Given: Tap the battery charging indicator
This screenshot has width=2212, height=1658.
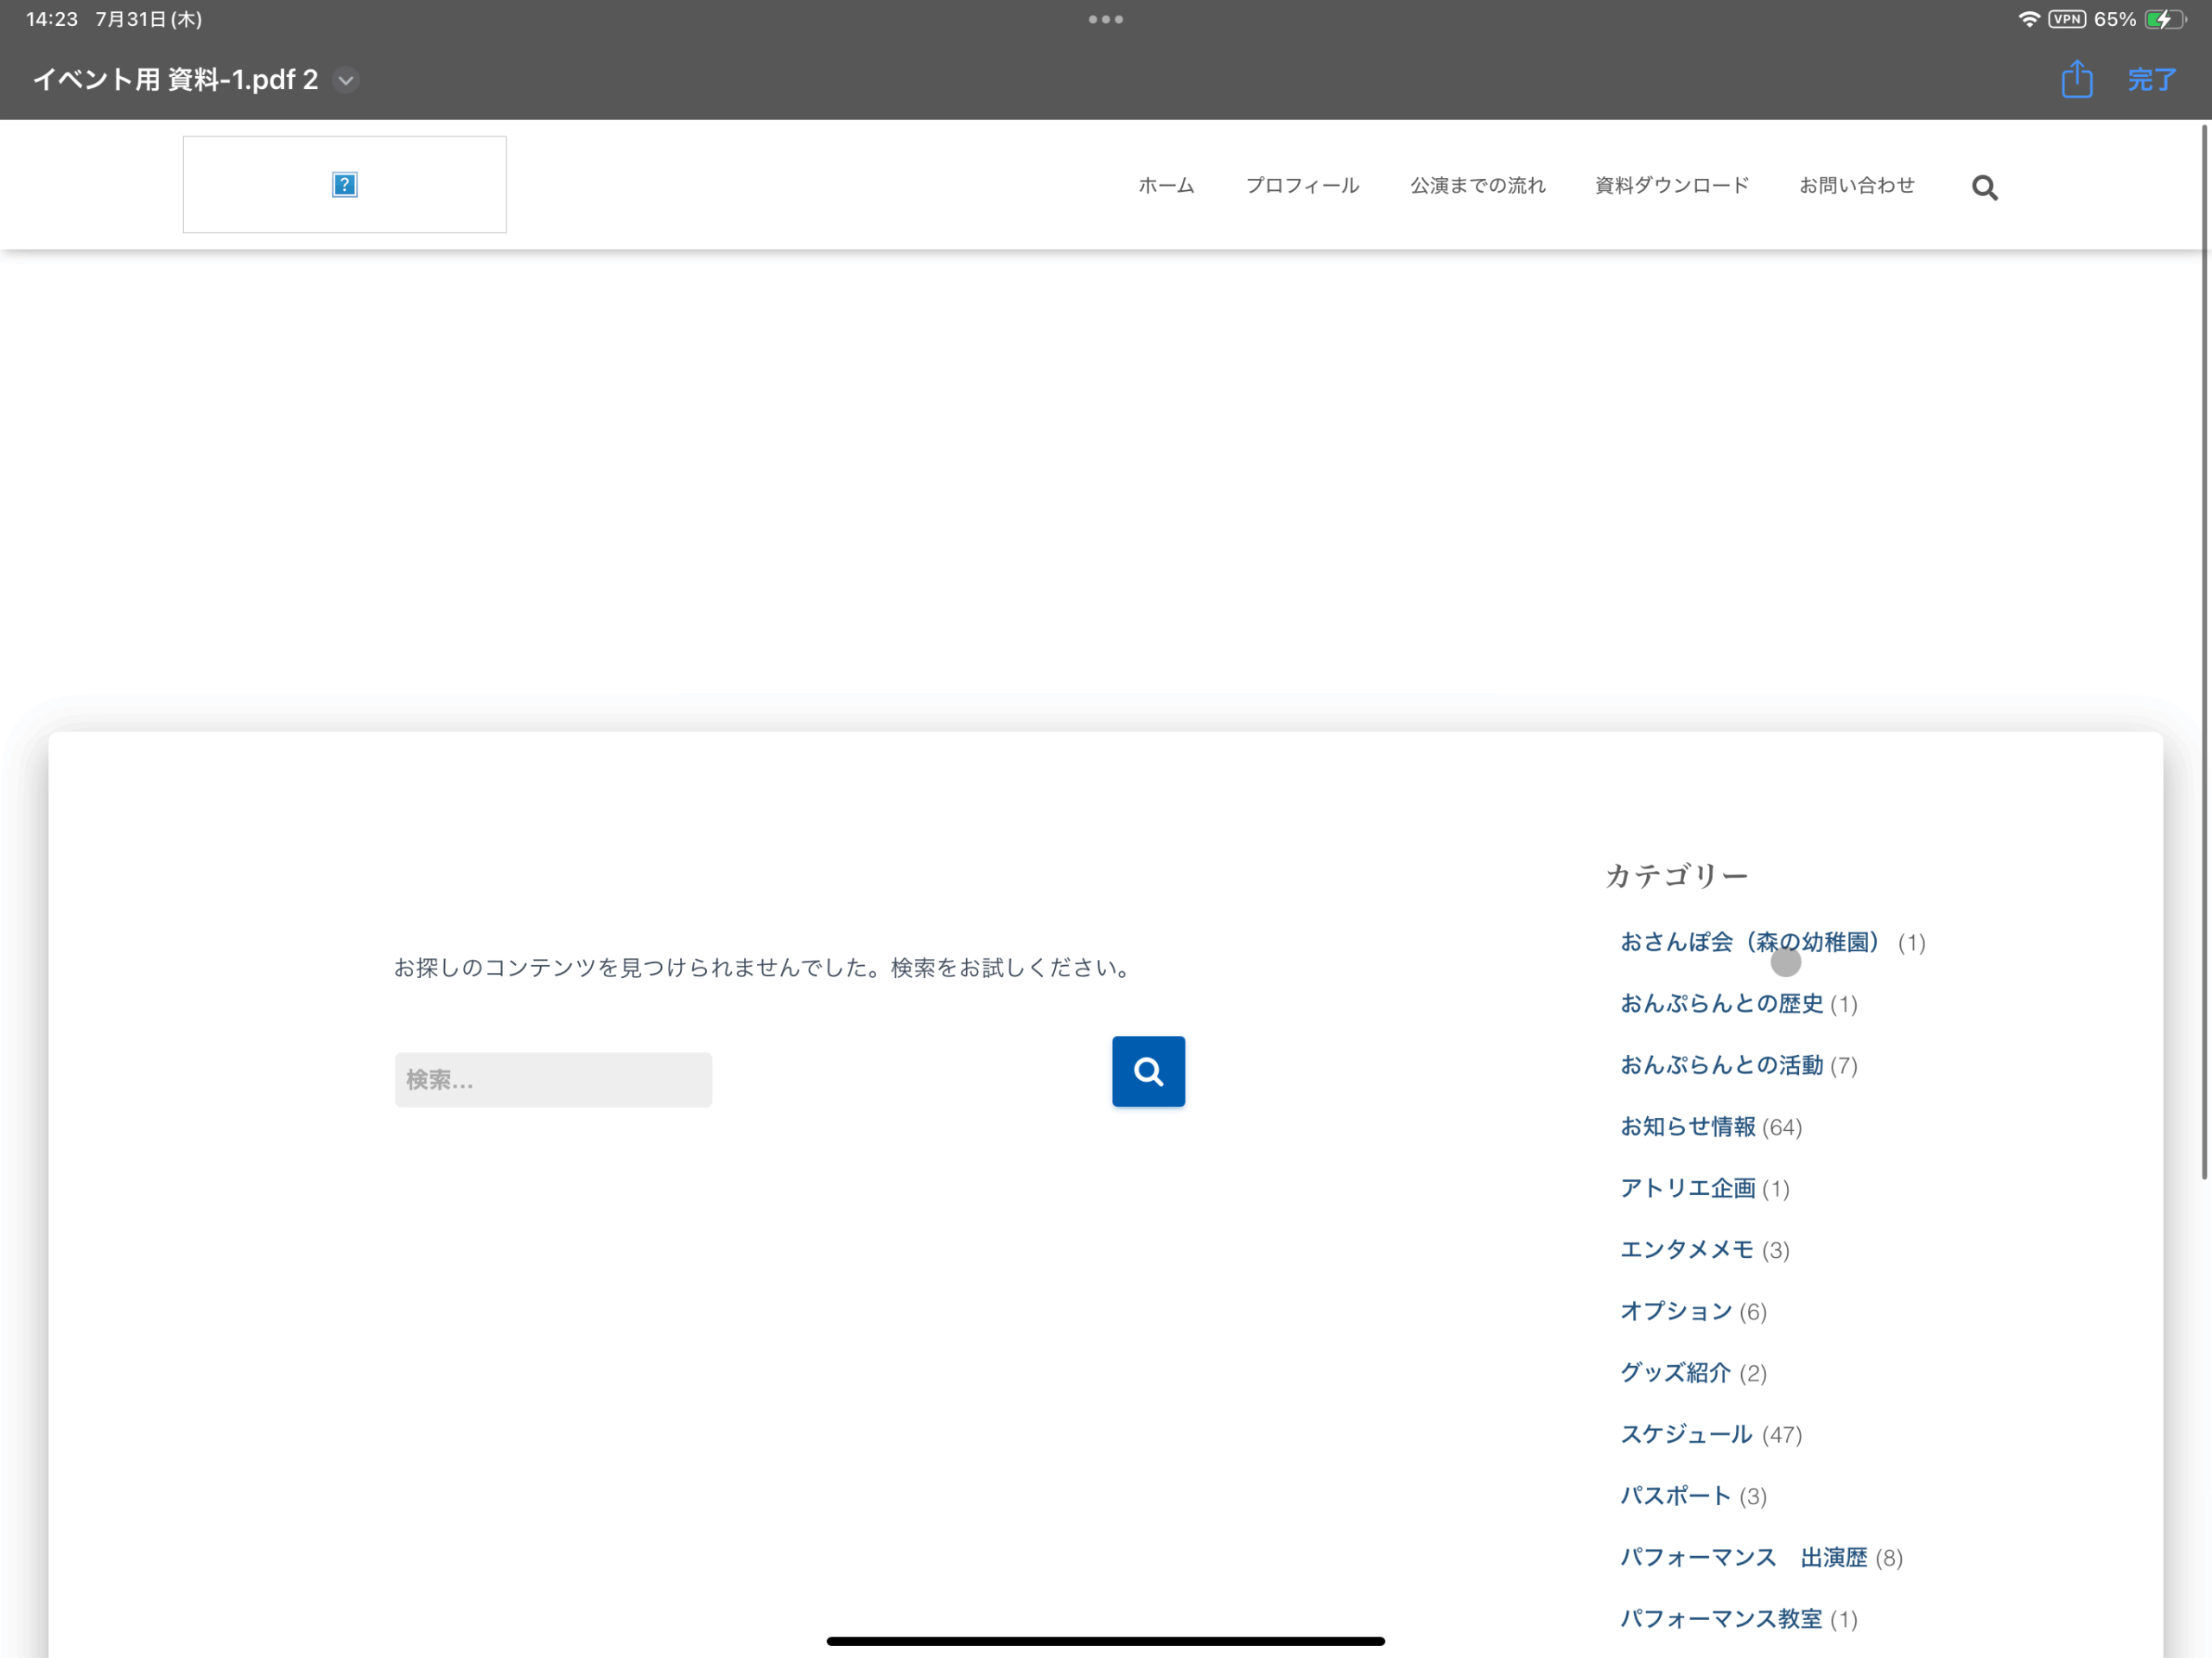Looking at the screenshot, I should (x=2164, y=18).
